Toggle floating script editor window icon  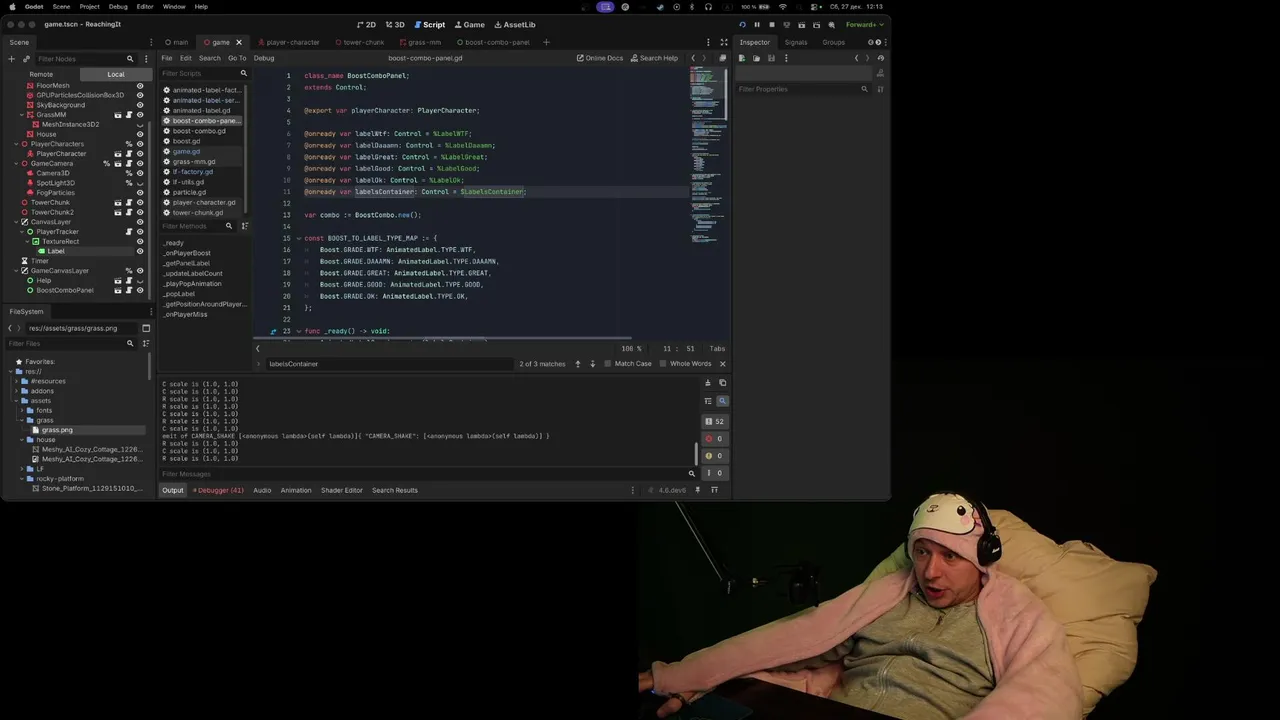coord(723,58)
